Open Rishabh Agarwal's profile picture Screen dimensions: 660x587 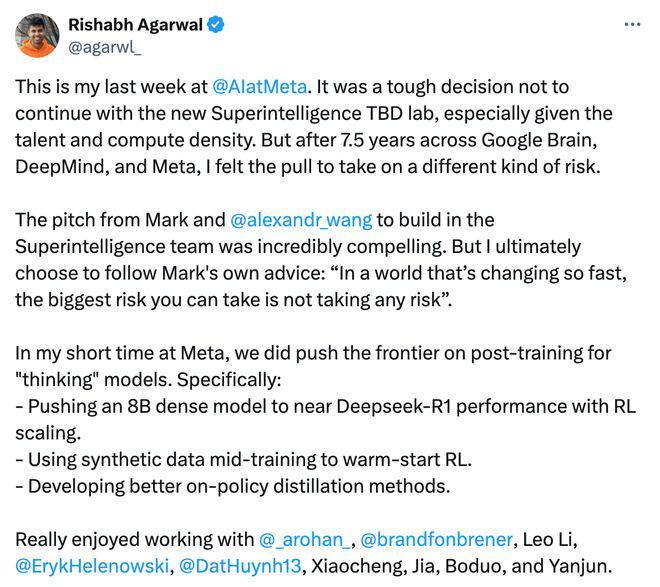tap(36, 35)
